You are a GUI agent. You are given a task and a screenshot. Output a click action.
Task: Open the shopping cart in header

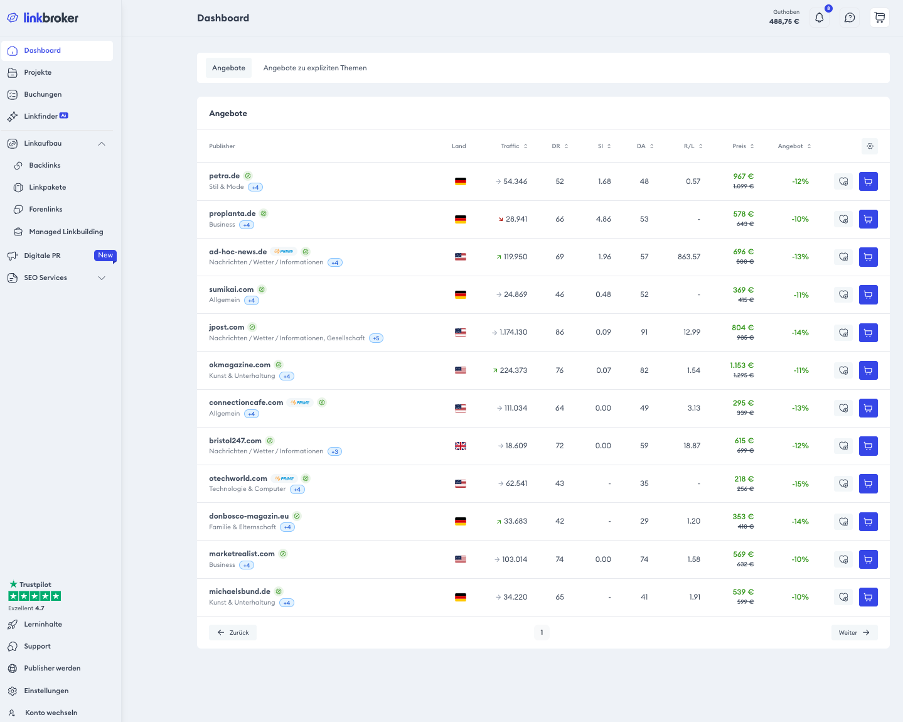880,18
